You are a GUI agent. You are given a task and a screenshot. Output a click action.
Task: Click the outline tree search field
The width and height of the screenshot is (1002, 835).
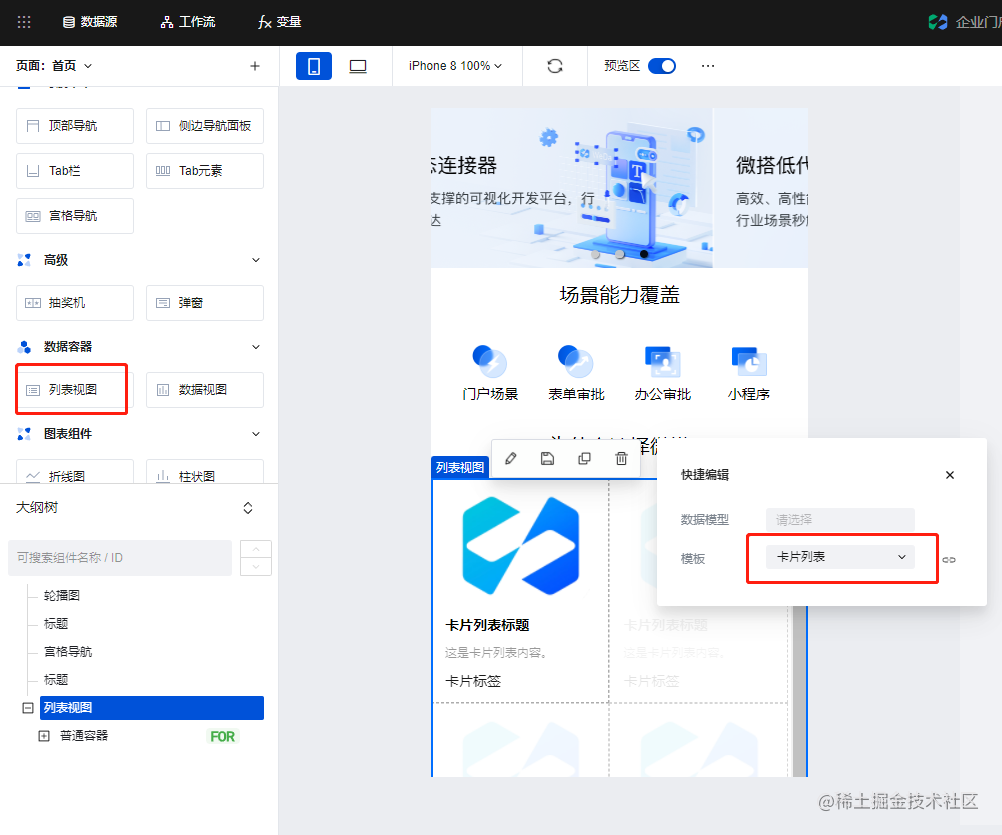point(120,558)
